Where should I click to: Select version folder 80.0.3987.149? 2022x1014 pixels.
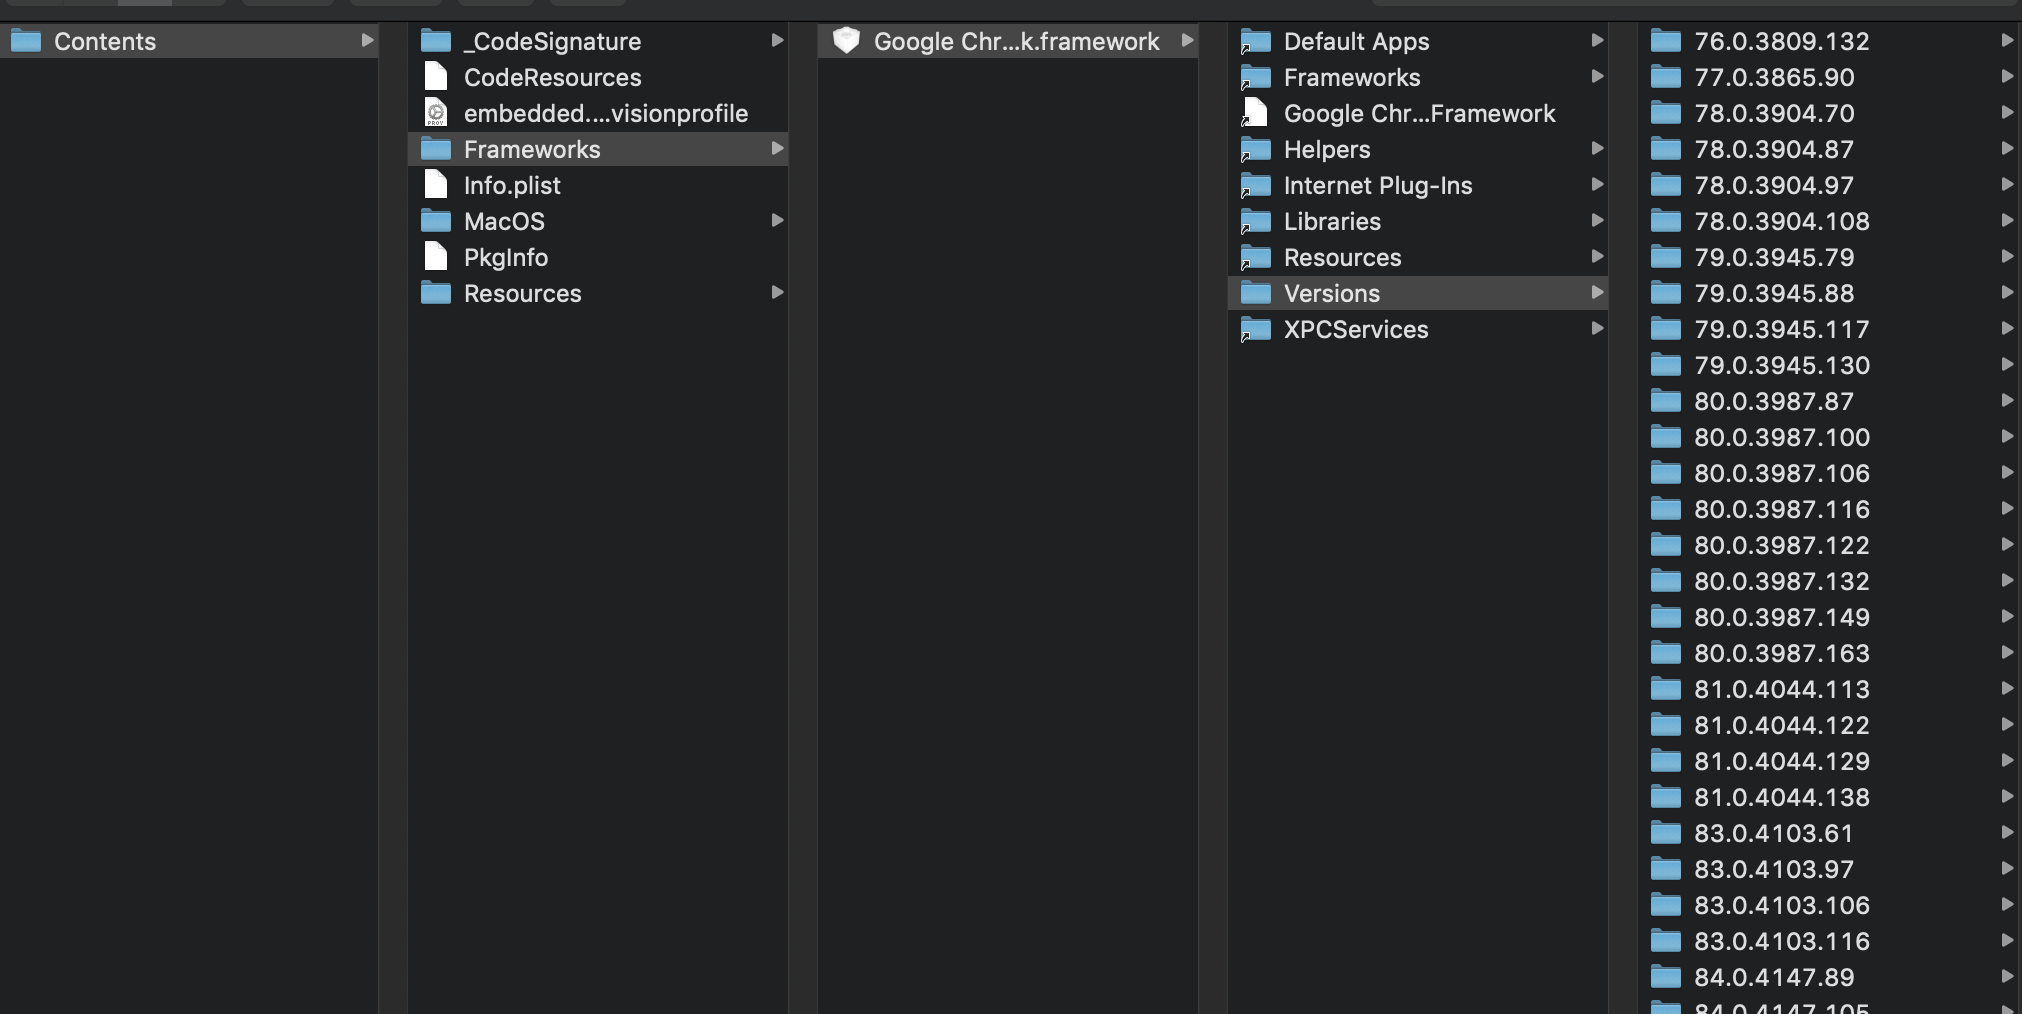[1830, 617]
